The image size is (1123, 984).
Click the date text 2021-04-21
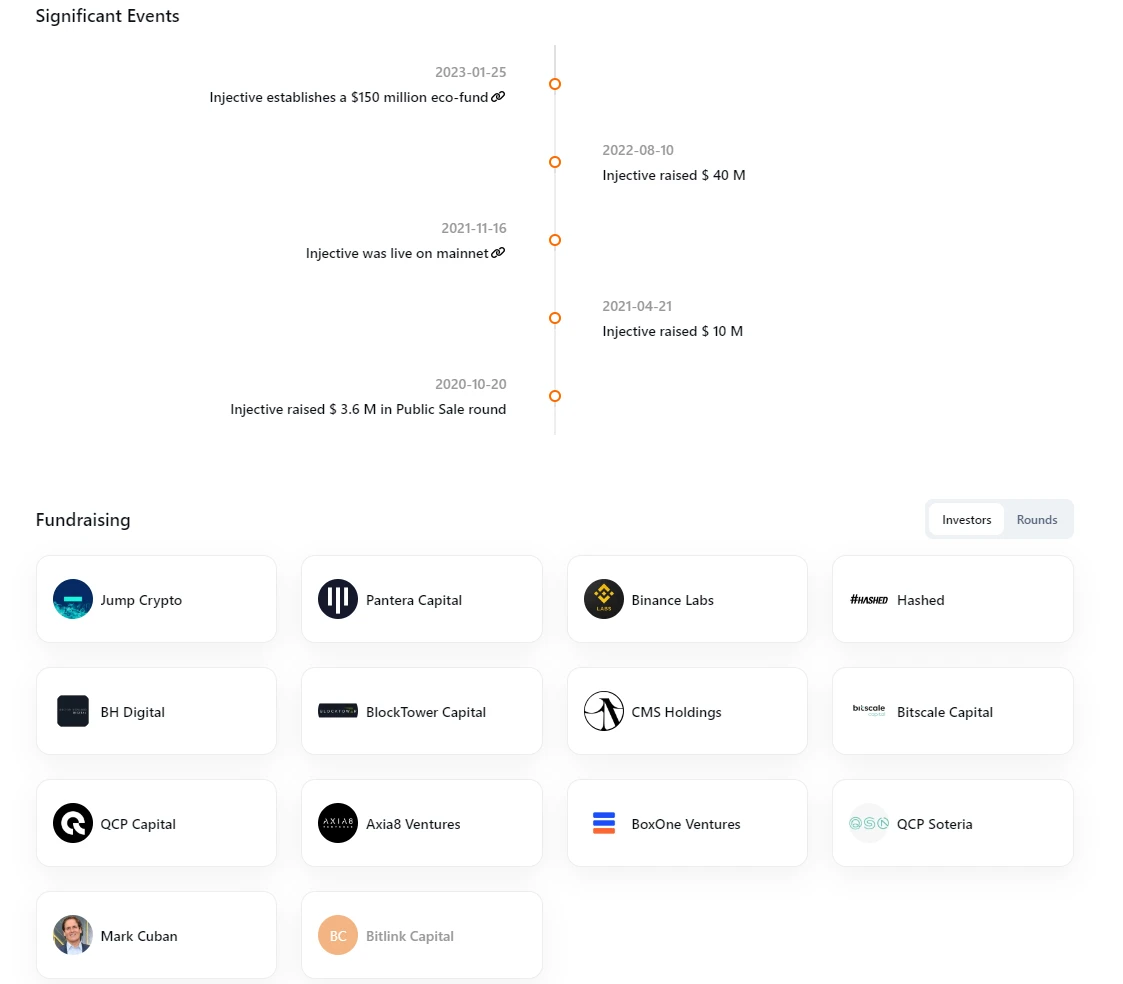pos(637,307)
